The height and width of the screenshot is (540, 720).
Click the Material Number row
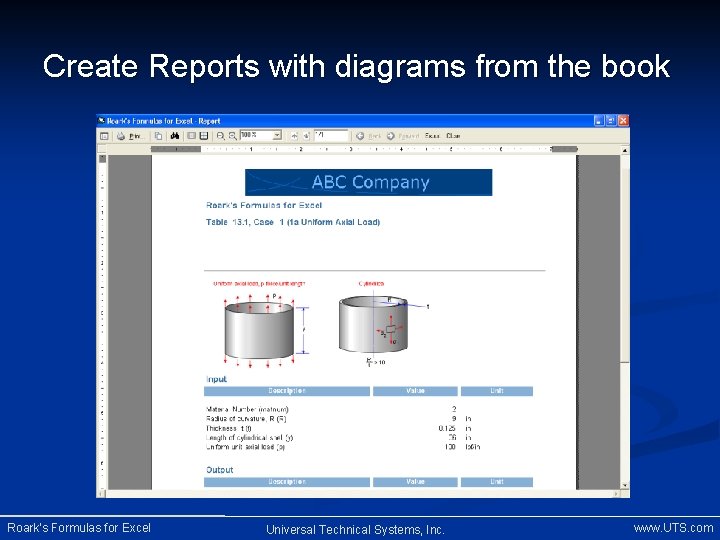coord(332,409)
